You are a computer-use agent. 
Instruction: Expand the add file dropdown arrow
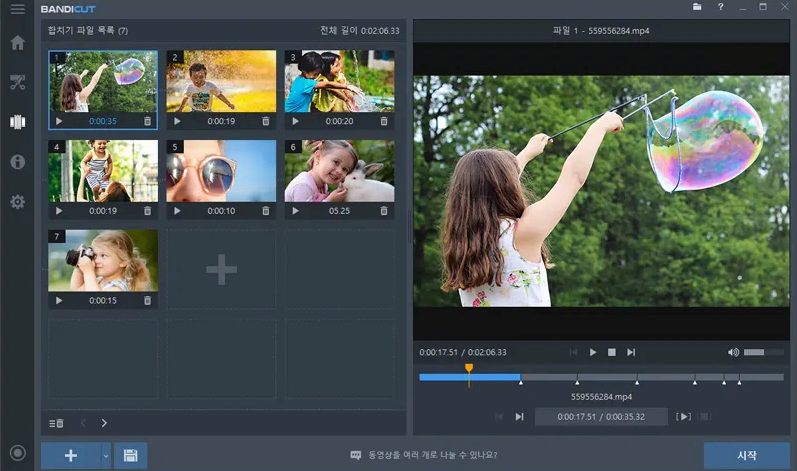pyautogui.click(x=106, y=455)
